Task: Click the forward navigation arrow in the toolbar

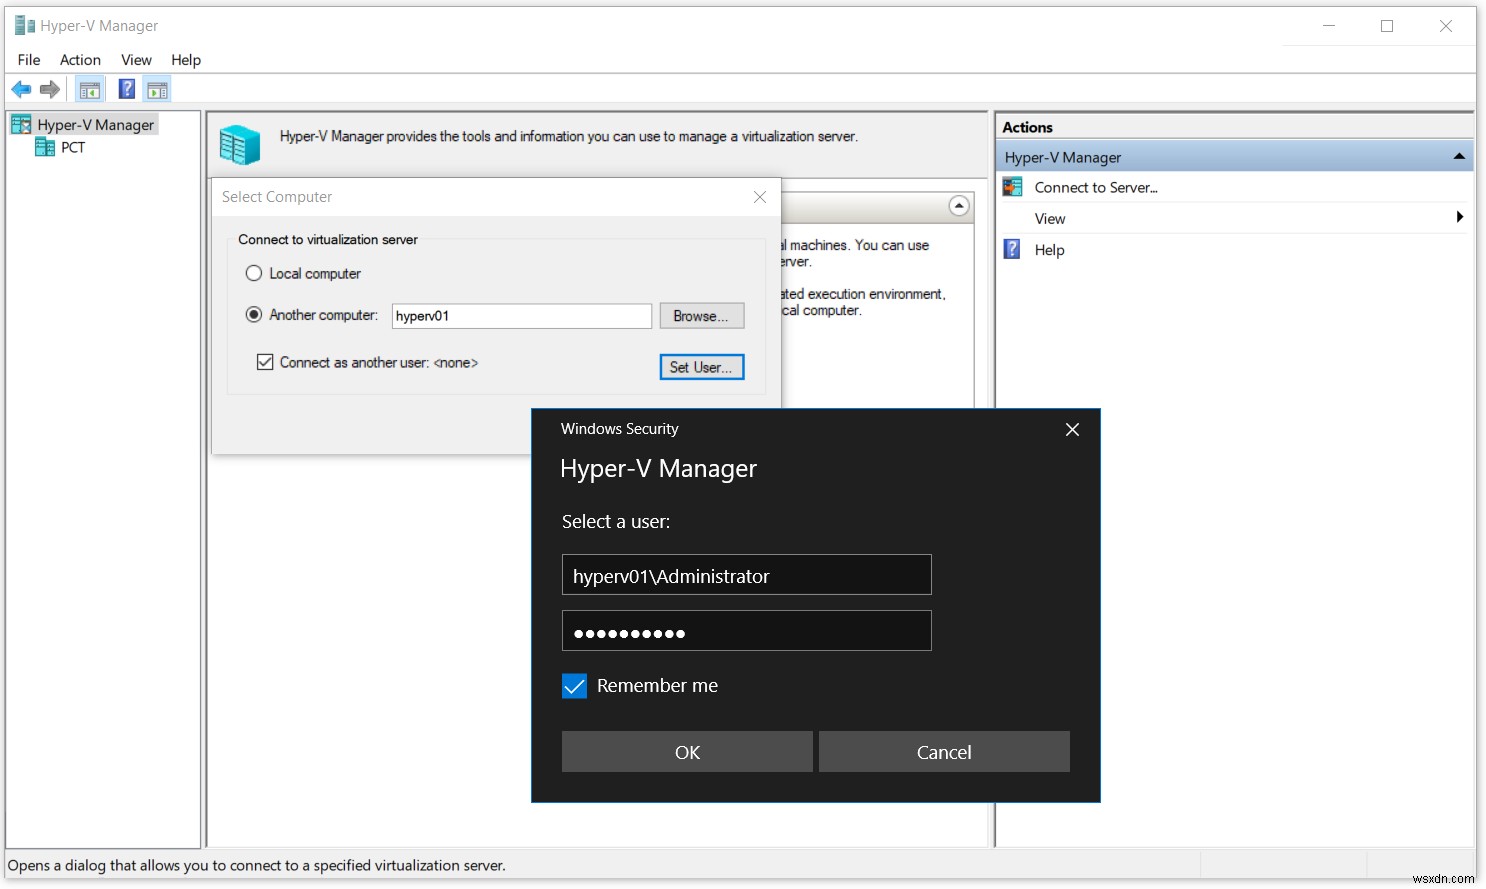Action: coord(50,89)
